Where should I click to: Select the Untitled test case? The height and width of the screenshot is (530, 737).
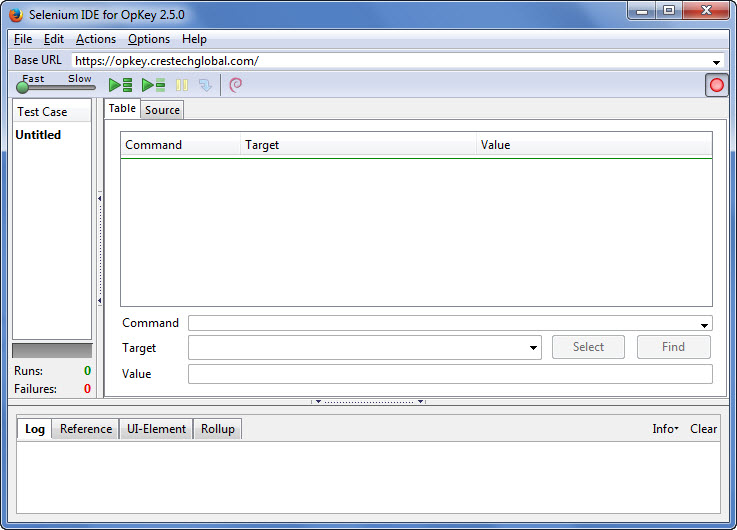38,135
